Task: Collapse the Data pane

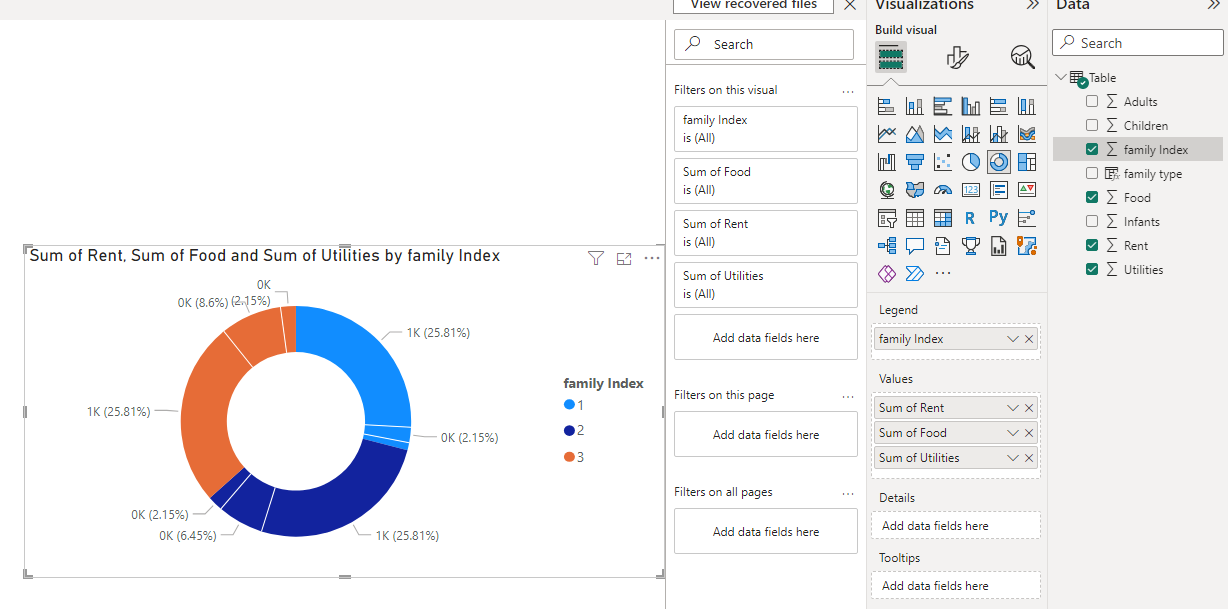Action: tap(1214, 5)
